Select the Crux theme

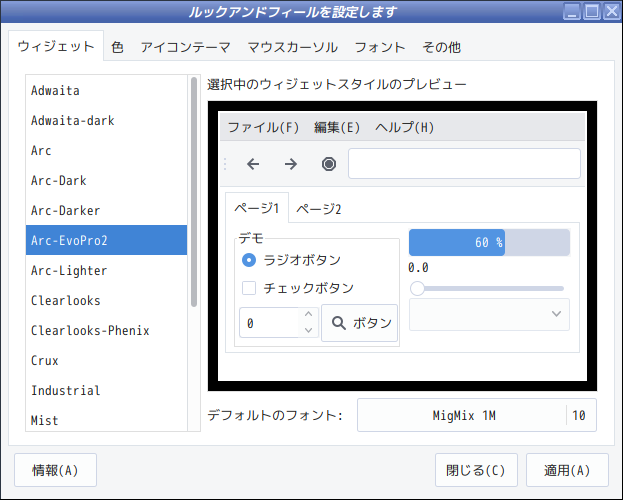point(106,360)
